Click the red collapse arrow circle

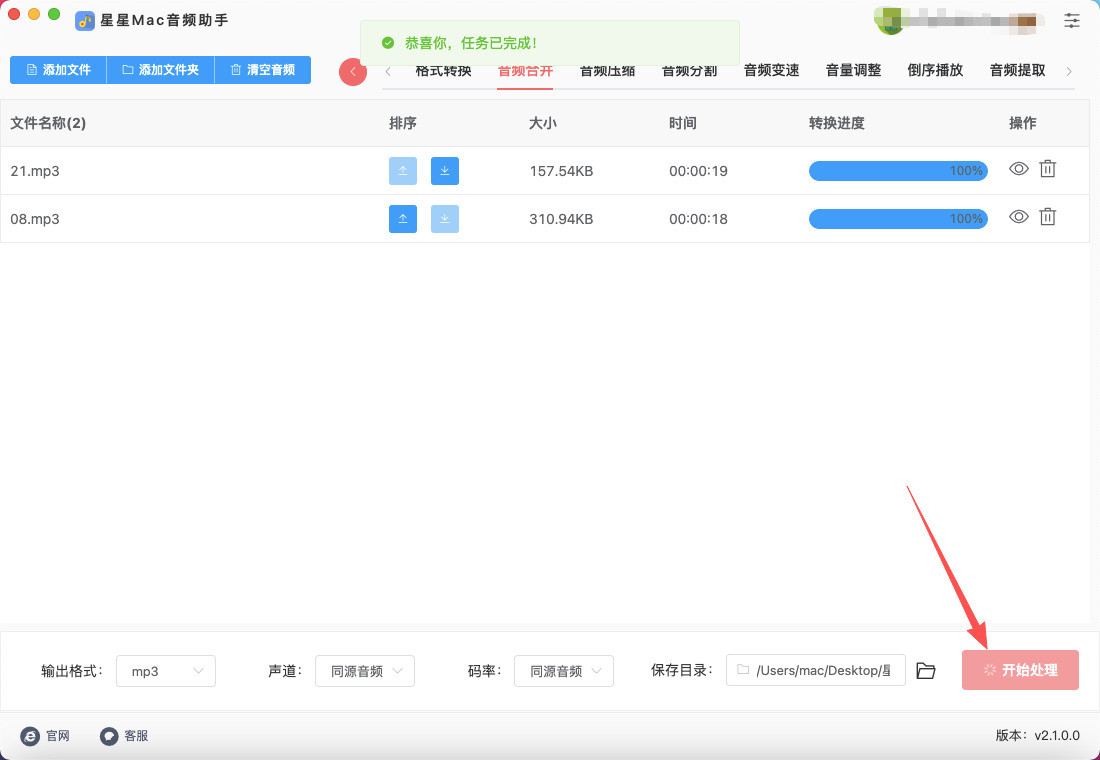coord(353,72)
